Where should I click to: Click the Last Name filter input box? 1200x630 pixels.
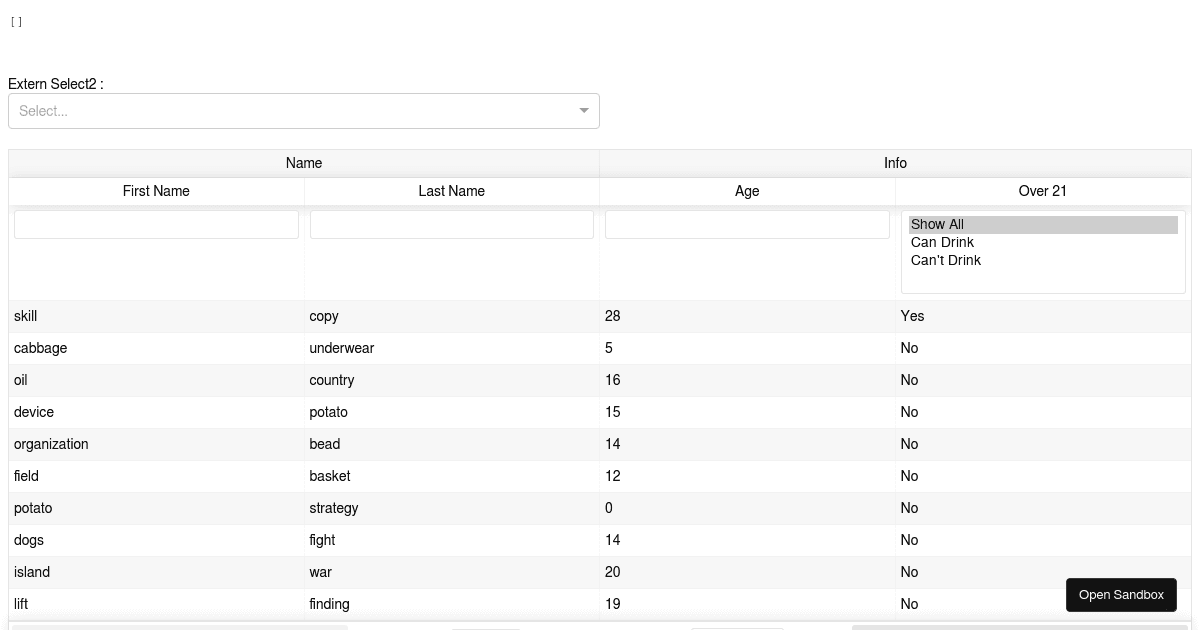(x=451, y=224)
